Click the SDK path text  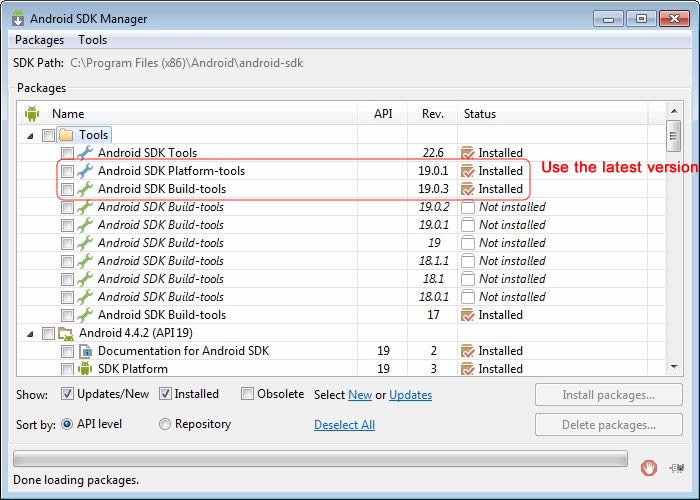point(187,63)
